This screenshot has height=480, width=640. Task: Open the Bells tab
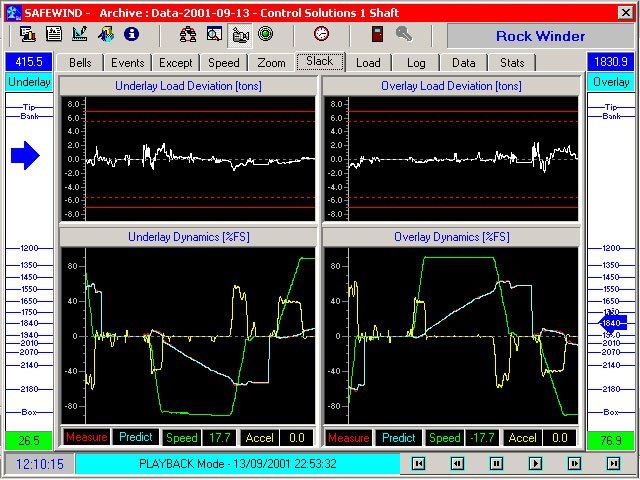[80, 63]
